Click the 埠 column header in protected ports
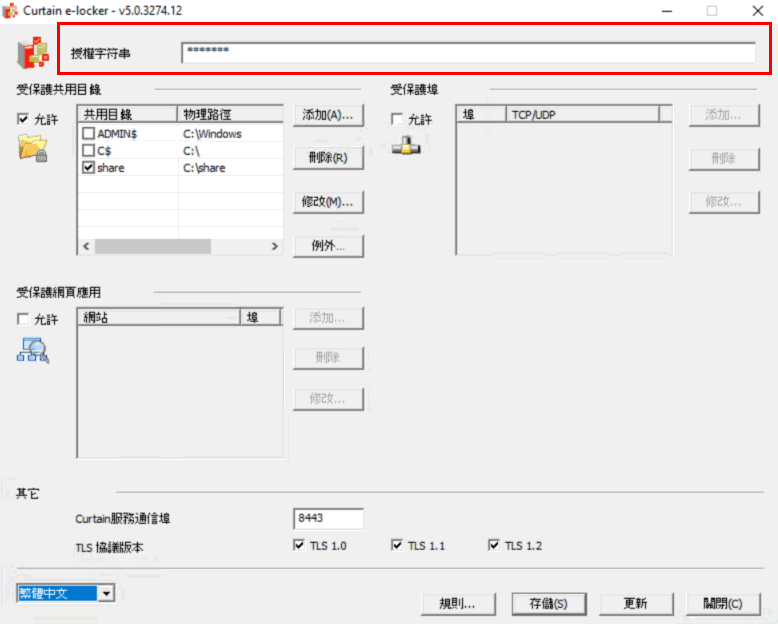 (x=481, y=115)
